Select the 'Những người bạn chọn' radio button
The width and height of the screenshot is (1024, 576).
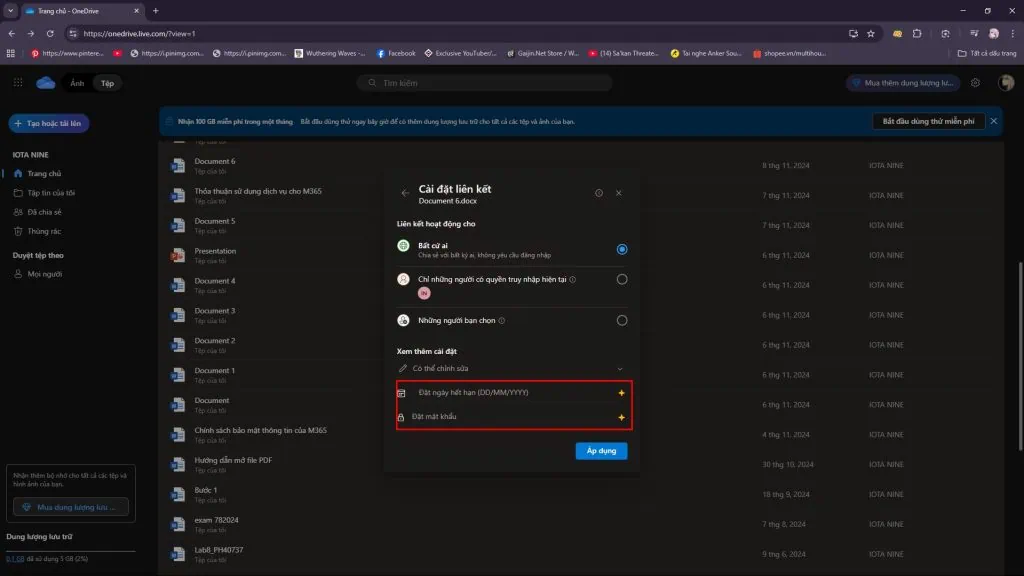(x=622, y=320)
